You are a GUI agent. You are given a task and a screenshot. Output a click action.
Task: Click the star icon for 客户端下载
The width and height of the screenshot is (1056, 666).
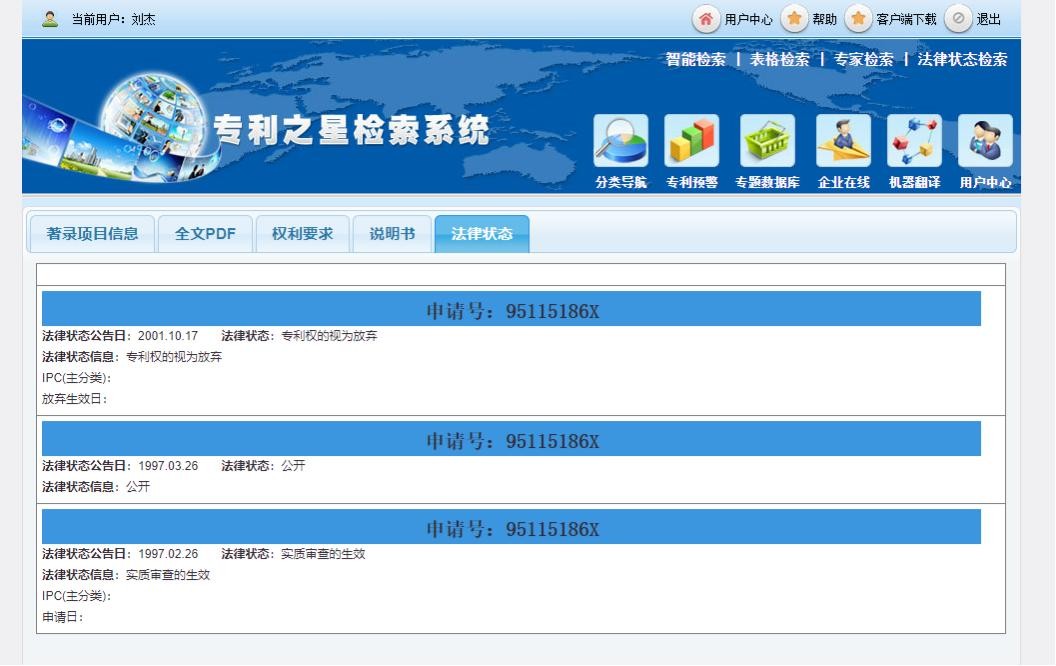click(x=858, y=19)
